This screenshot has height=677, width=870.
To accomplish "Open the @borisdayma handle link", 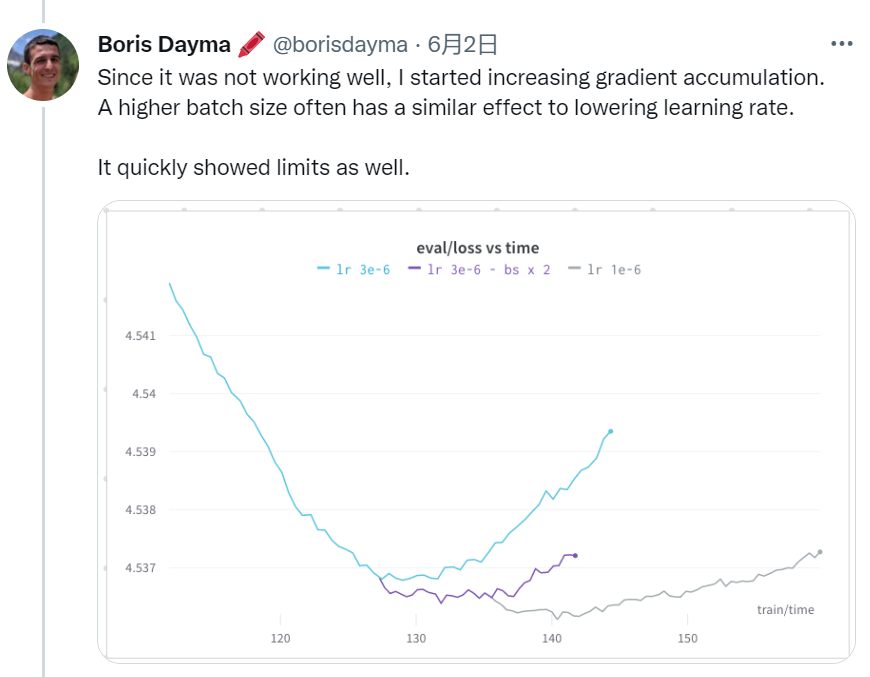I will pos(340,45).
